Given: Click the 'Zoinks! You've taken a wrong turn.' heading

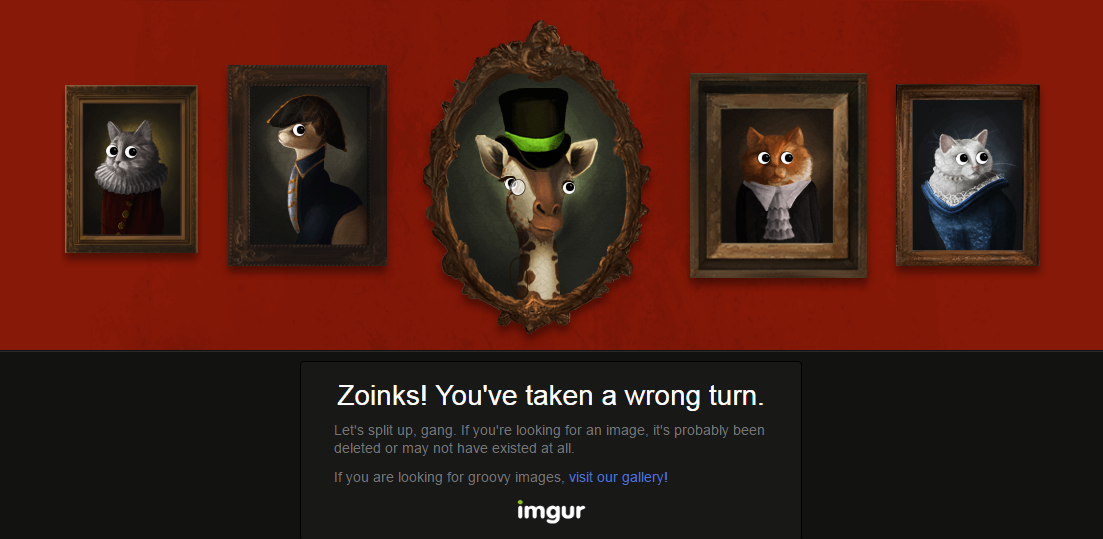Looking at the screenshot, I should pyautogui.click(x=550, y=396).
